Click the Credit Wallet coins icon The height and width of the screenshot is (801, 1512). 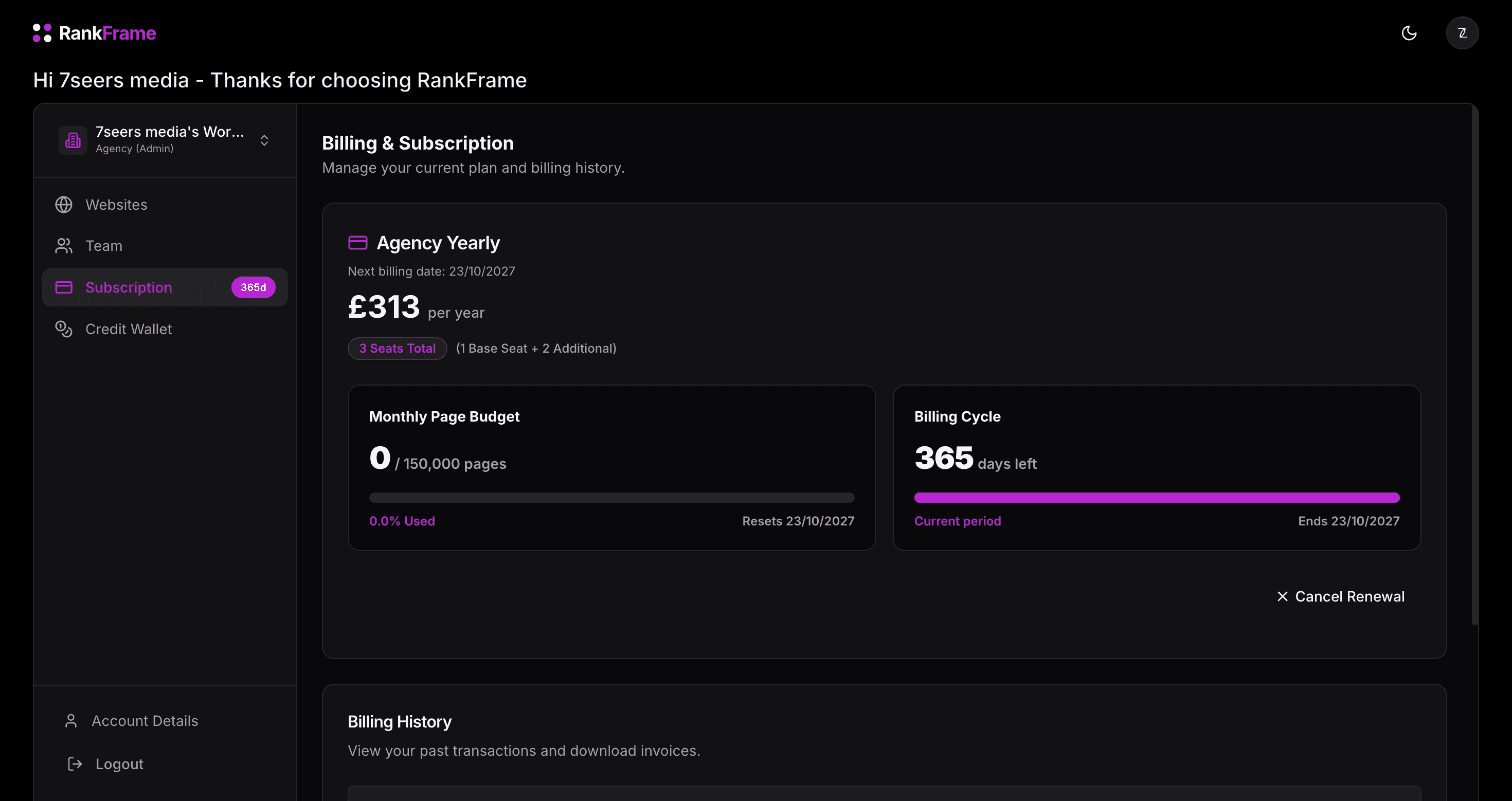(64, 329)
